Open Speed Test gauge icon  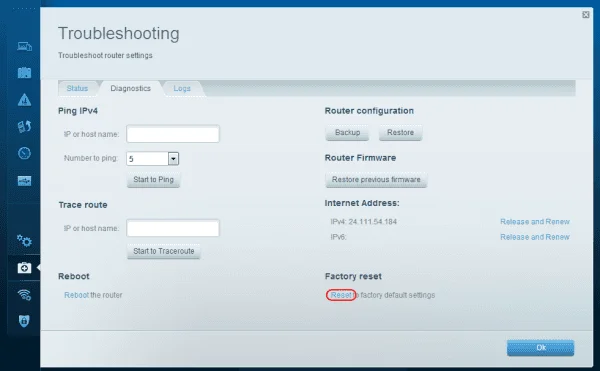coord(24,153)
